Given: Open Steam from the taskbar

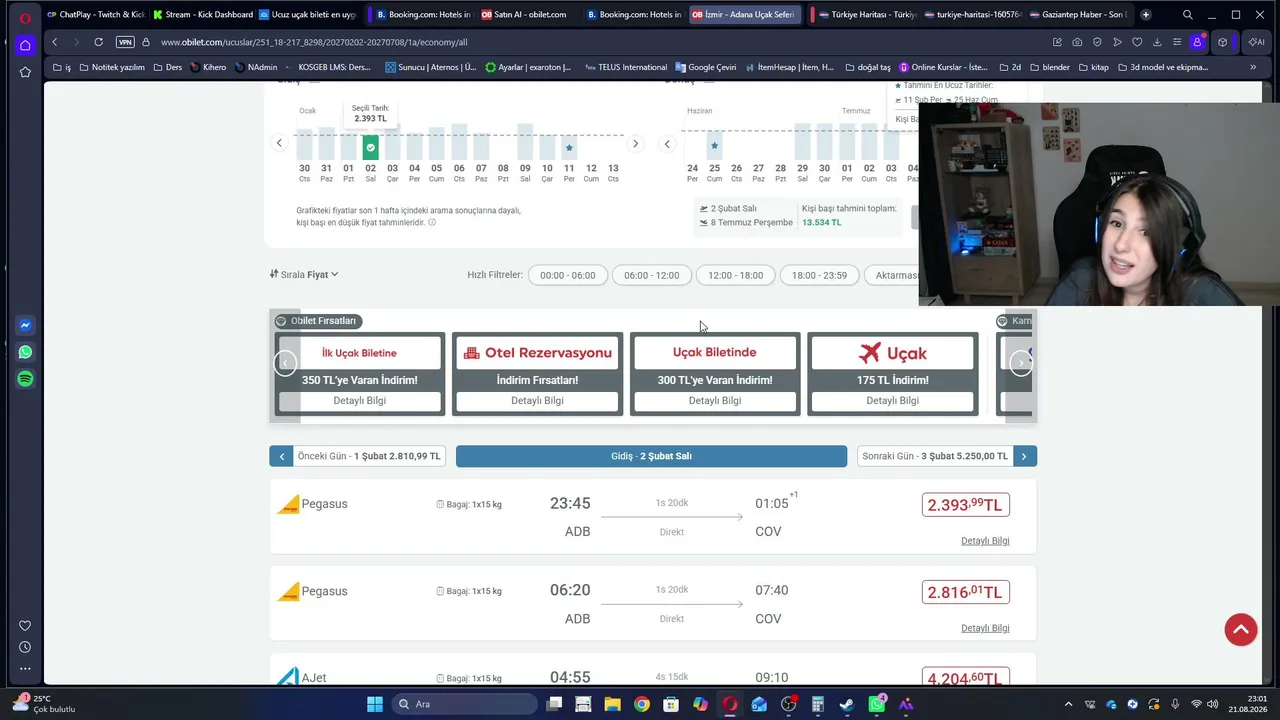Looking at the screenshot, I should click(x=846, y=704).
